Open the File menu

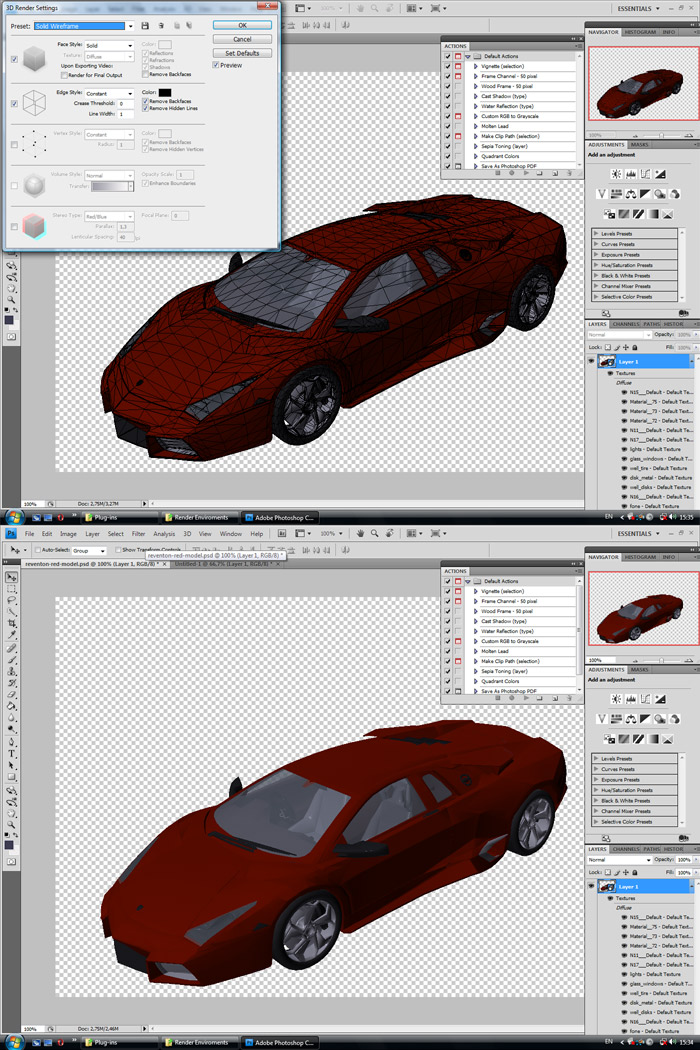click(29, 534)
